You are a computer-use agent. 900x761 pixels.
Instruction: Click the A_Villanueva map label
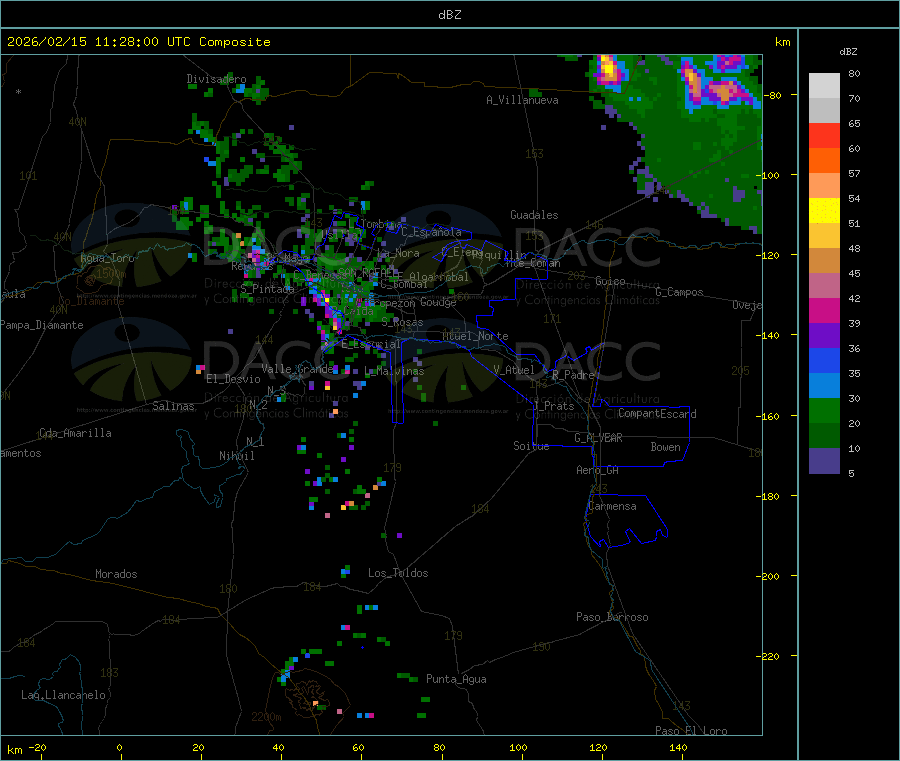pos(522,100)
